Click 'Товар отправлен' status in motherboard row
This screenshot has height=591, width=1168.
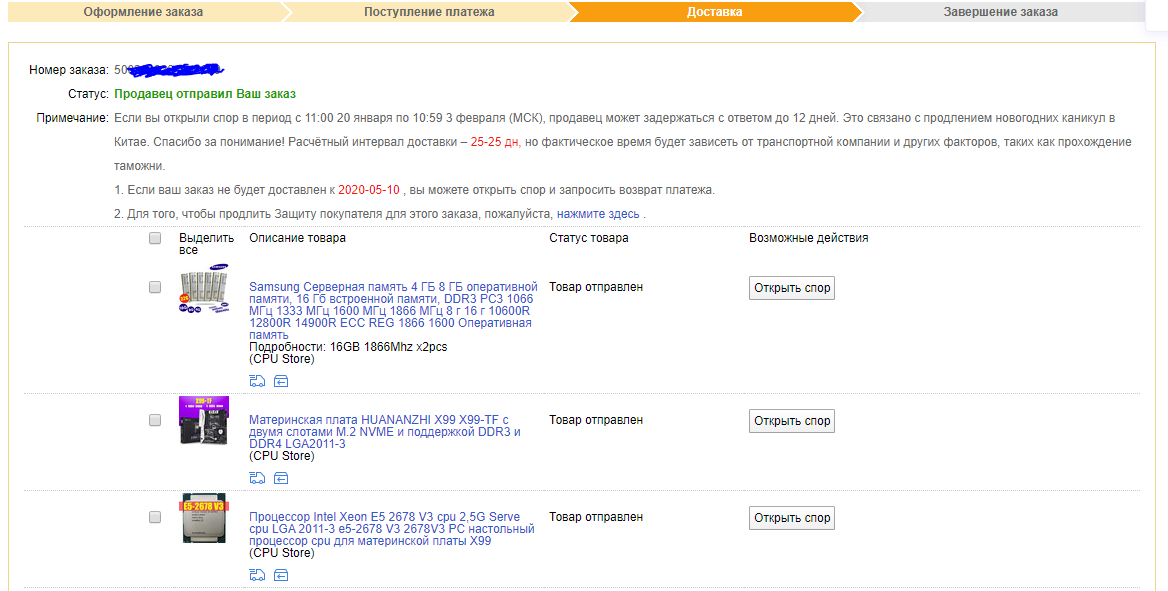[596, 420]
